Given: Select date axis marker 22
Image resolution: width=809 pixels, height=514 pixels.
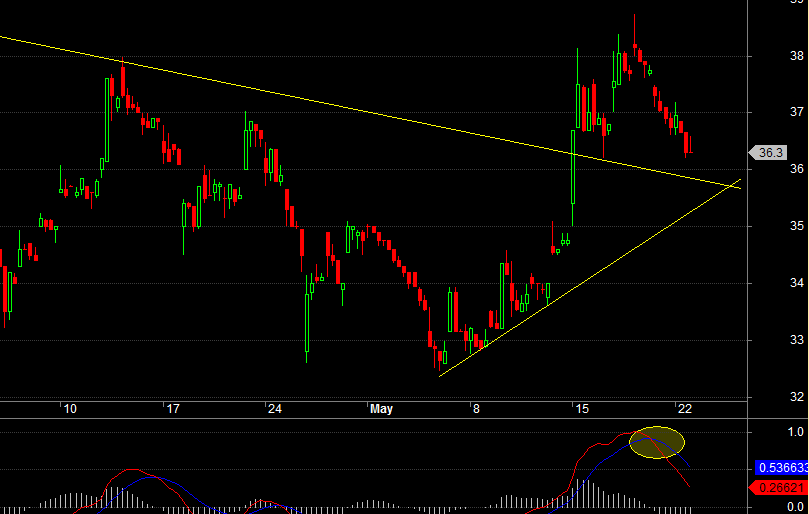Looking at the screenshot, I should [684, 409].
